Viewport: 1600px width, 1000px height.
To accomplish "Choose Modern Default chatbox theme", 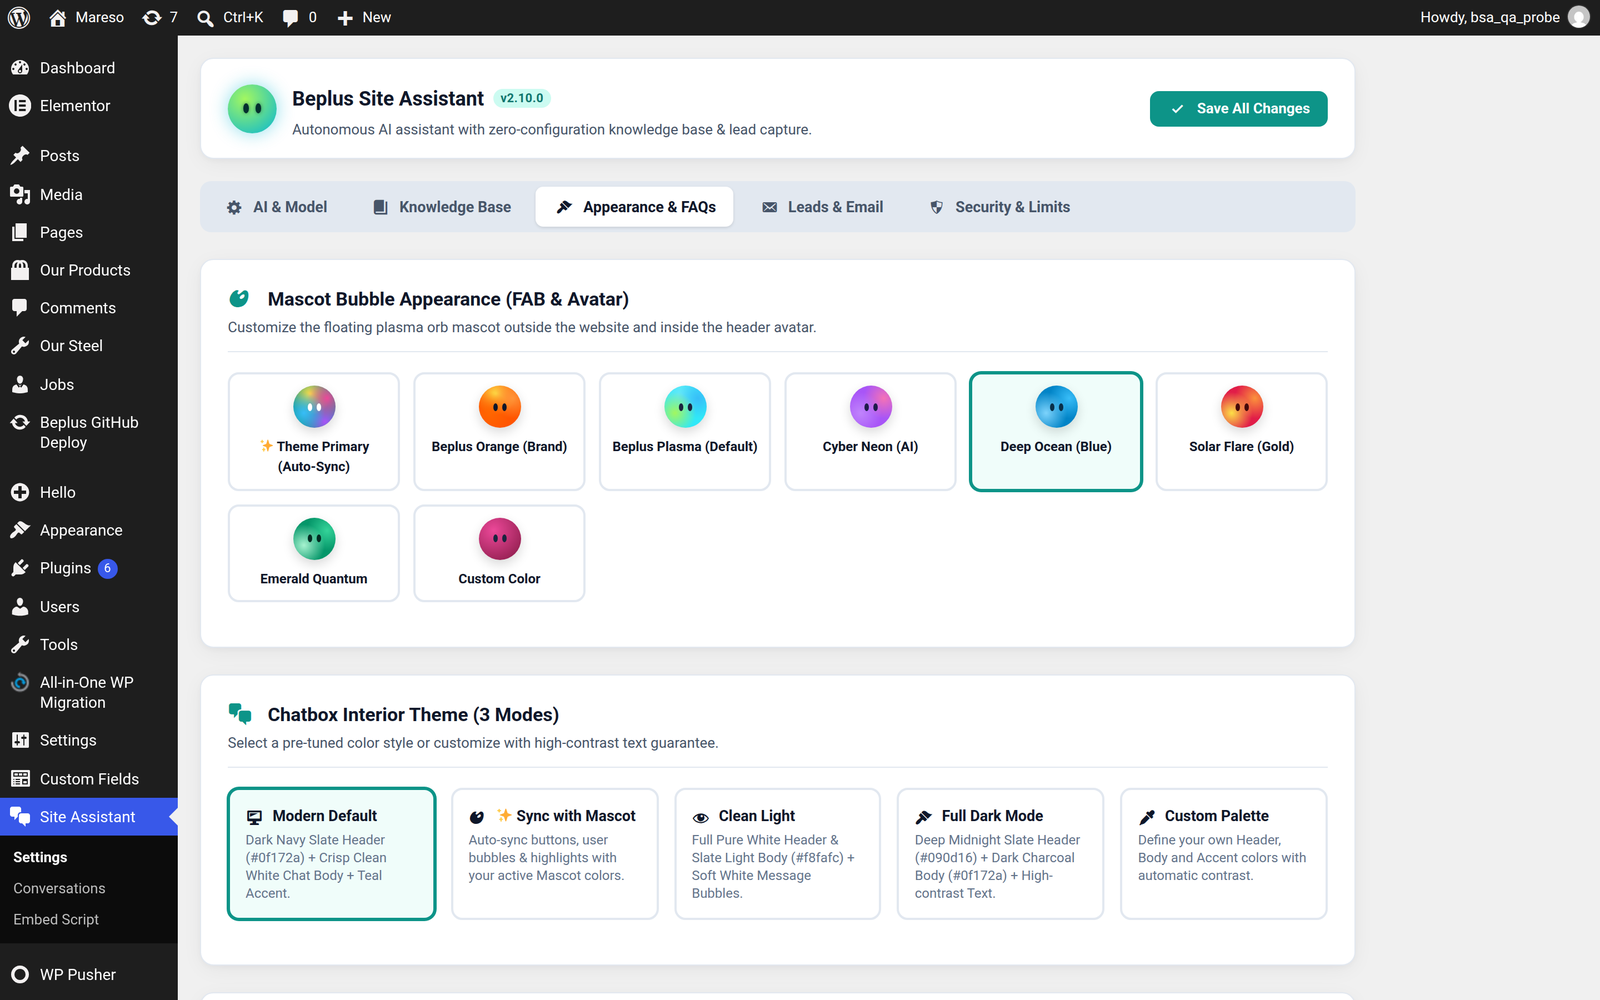I will [x=332, y=854].
